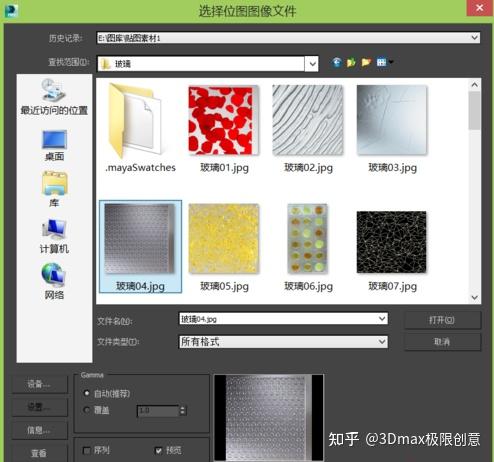This screenshot has width=494, height=462.
Task: Click the image preview at the bottom
Action: (268, 418)
